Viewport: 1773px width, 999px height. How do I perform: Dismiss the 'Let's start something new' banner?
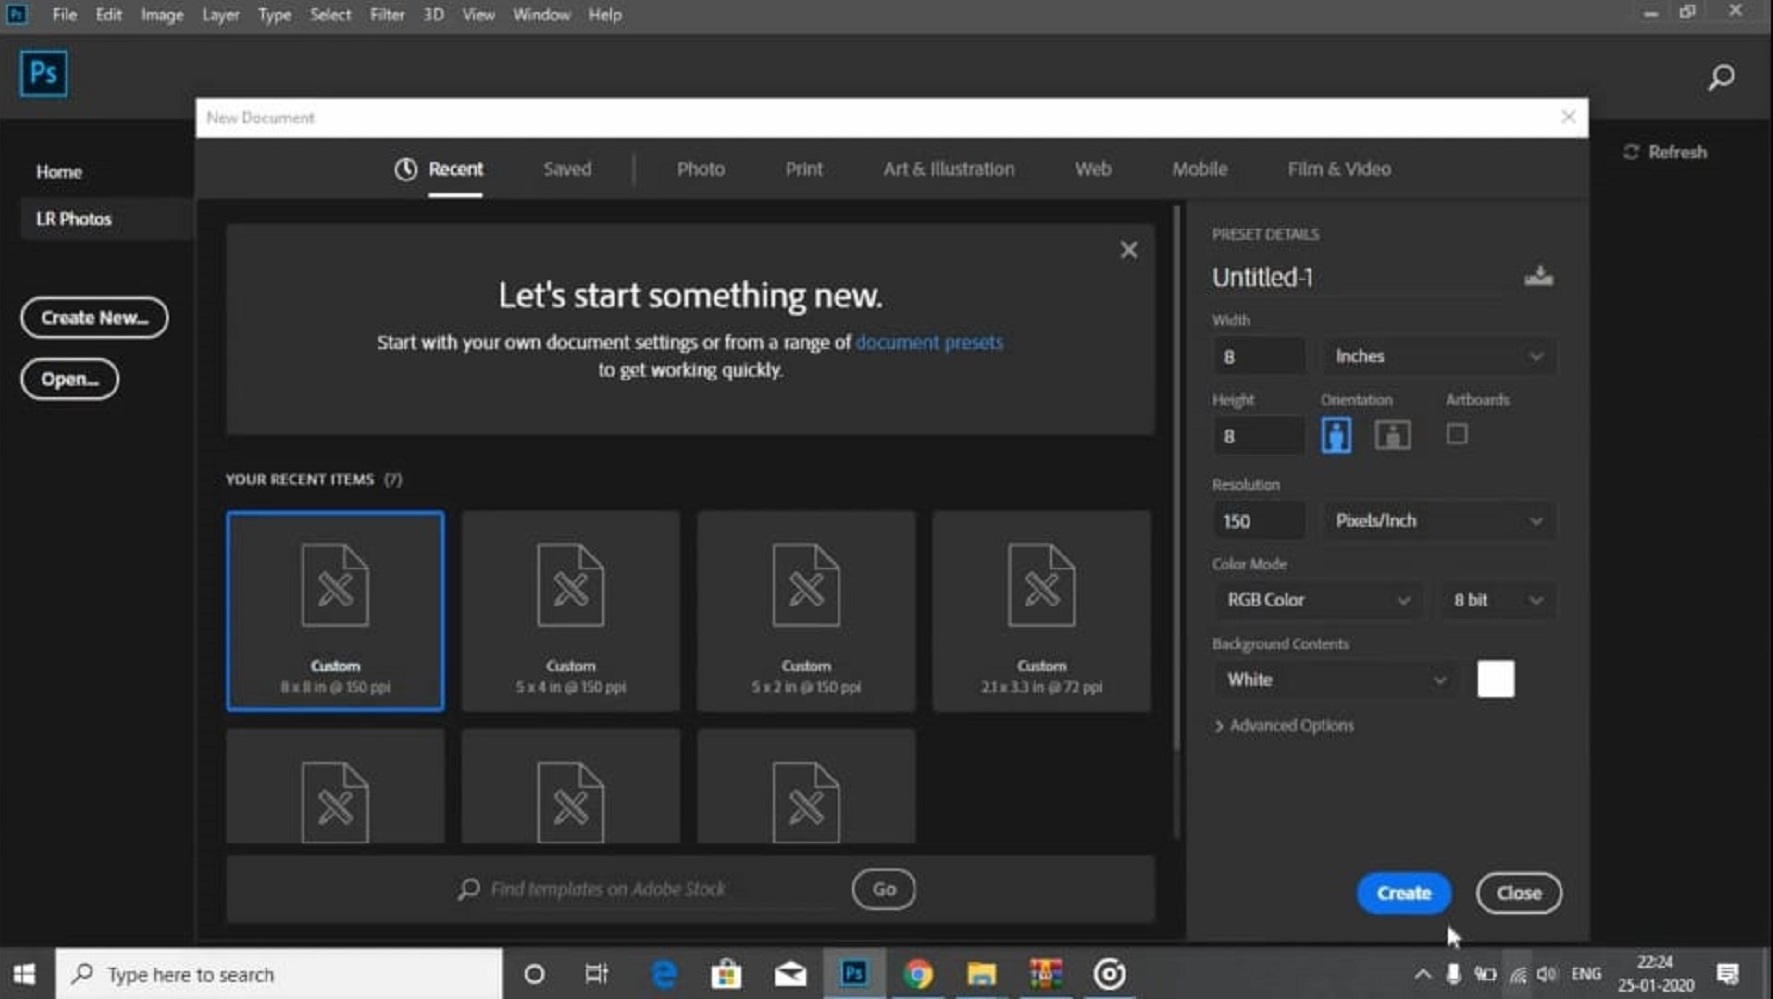tap(1128, 250)
